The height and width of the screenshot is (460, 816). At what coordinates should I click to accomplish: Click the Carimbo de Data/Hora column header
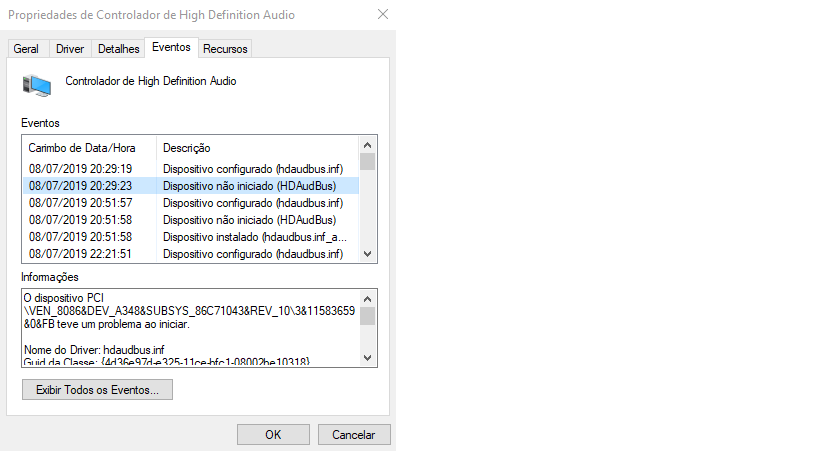89,148
